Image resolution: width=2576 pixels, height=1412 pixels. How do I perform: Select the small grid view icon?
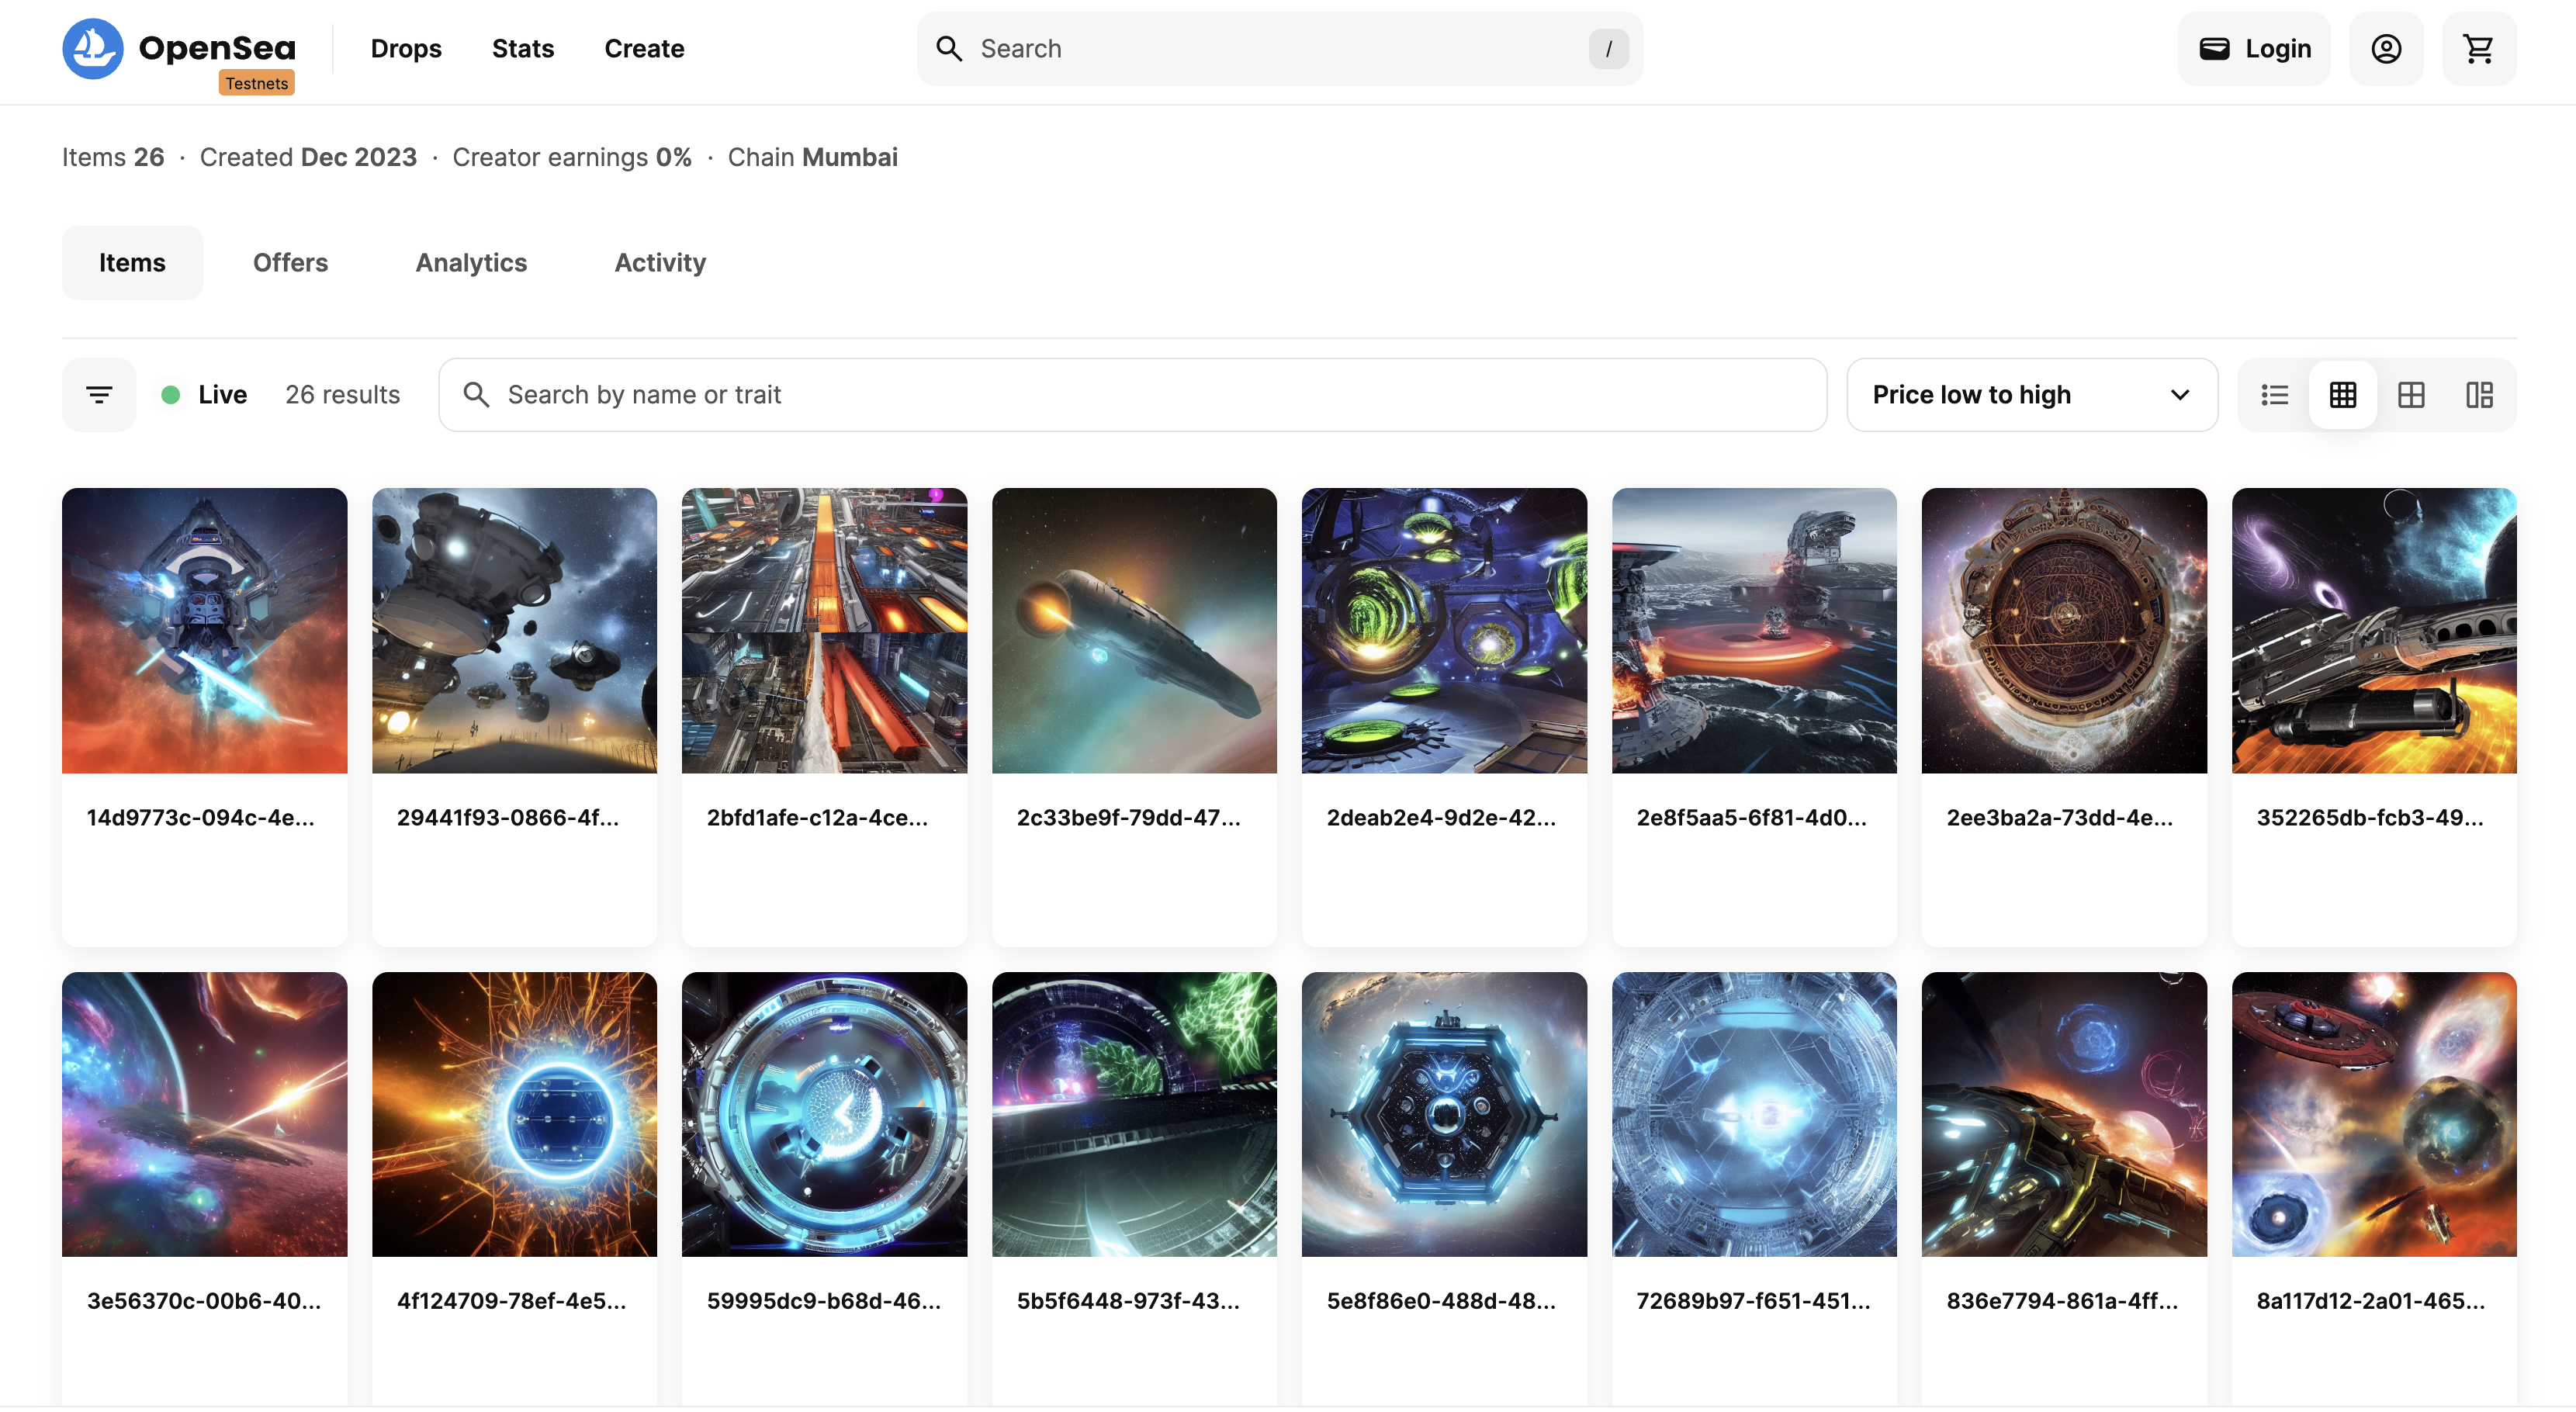[2342, 394]
